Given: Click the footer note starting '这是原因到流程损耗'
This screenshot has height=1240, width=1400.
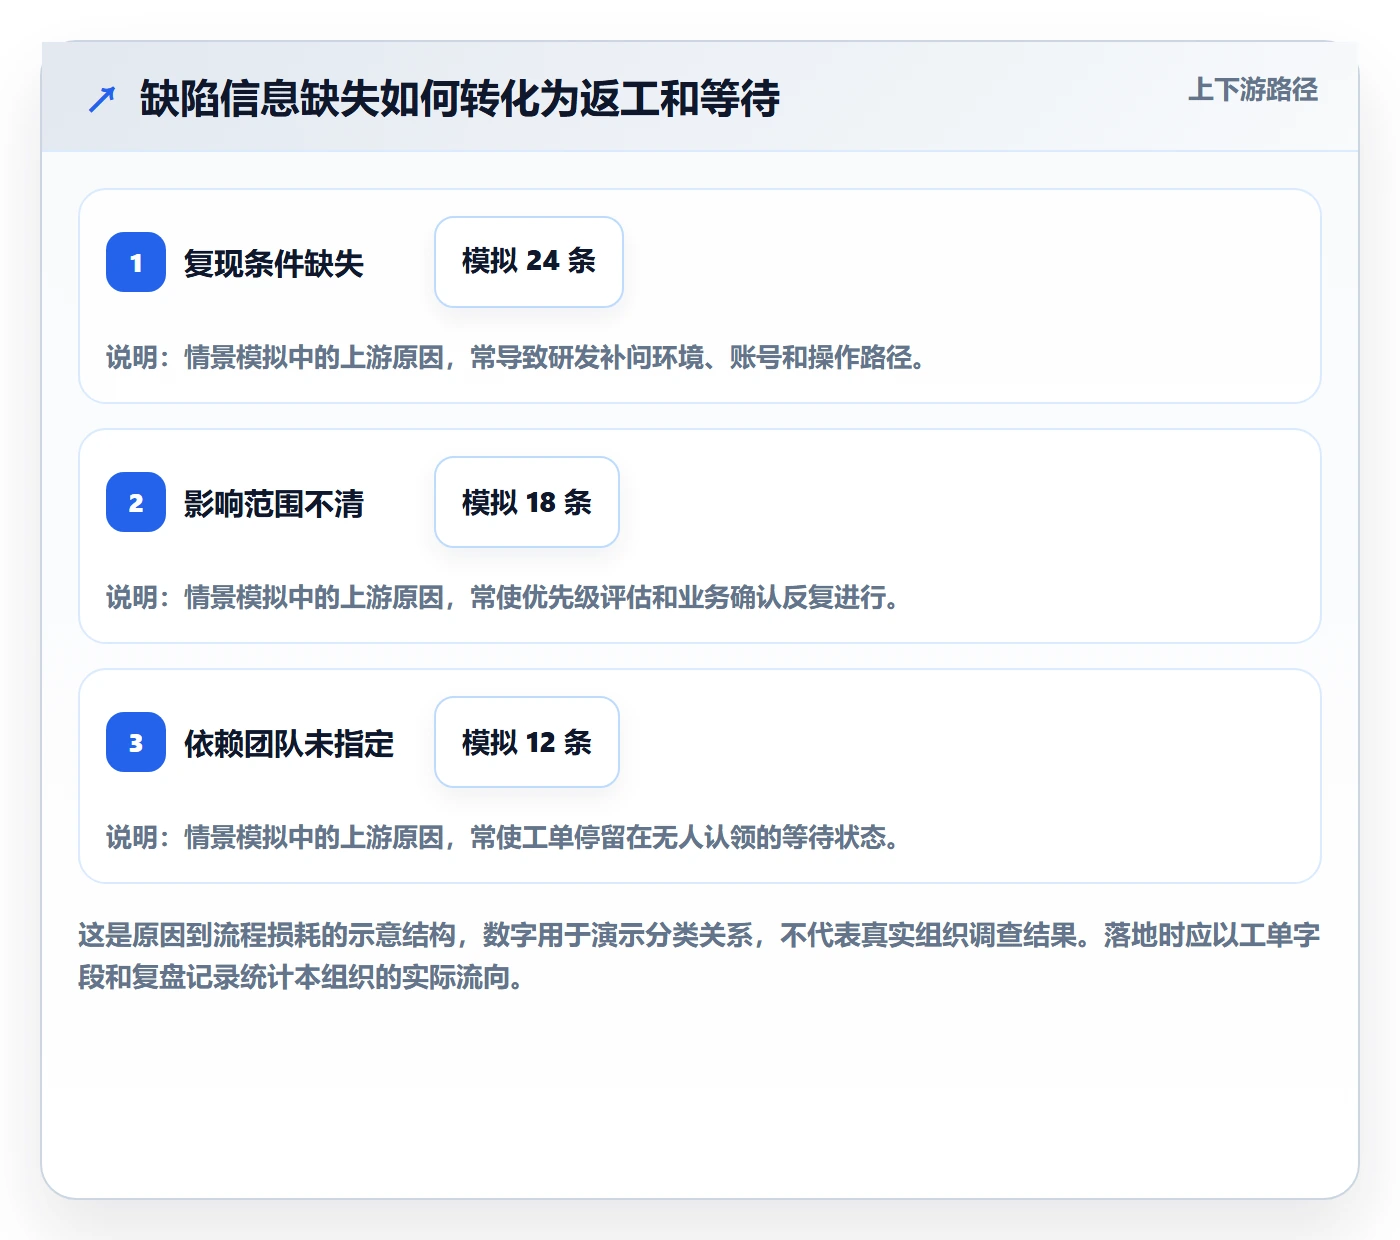Looking at the screenshot, I should (699, 956).
